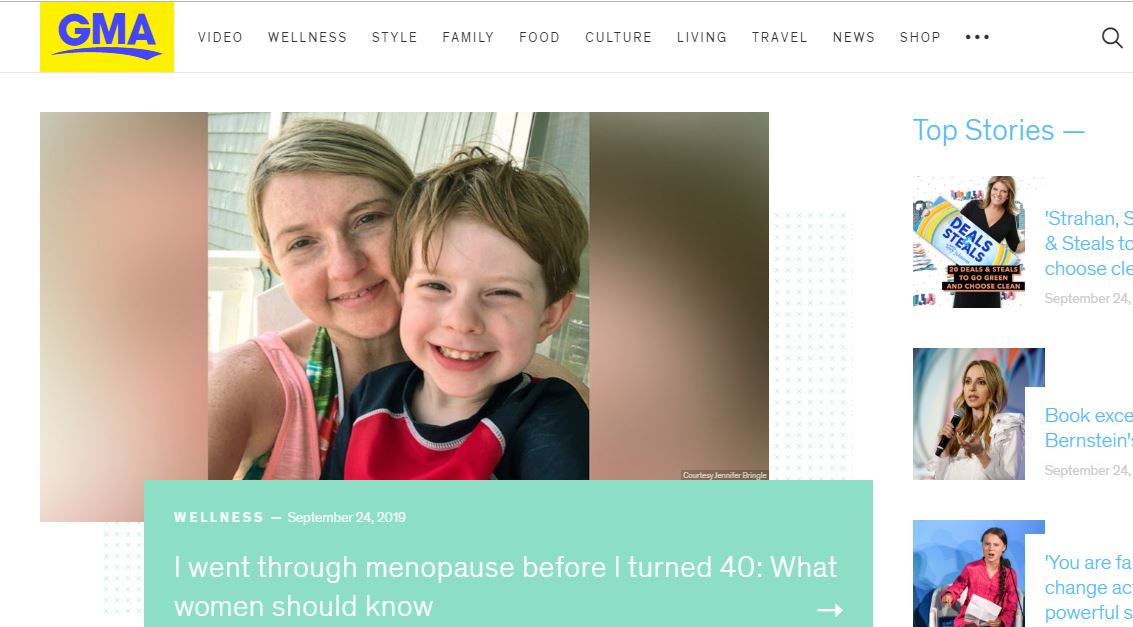Image resolution: width=1133 pixels, height=627 pixels.
Task: Click the arrow on the menopause article
Action: 830,610
